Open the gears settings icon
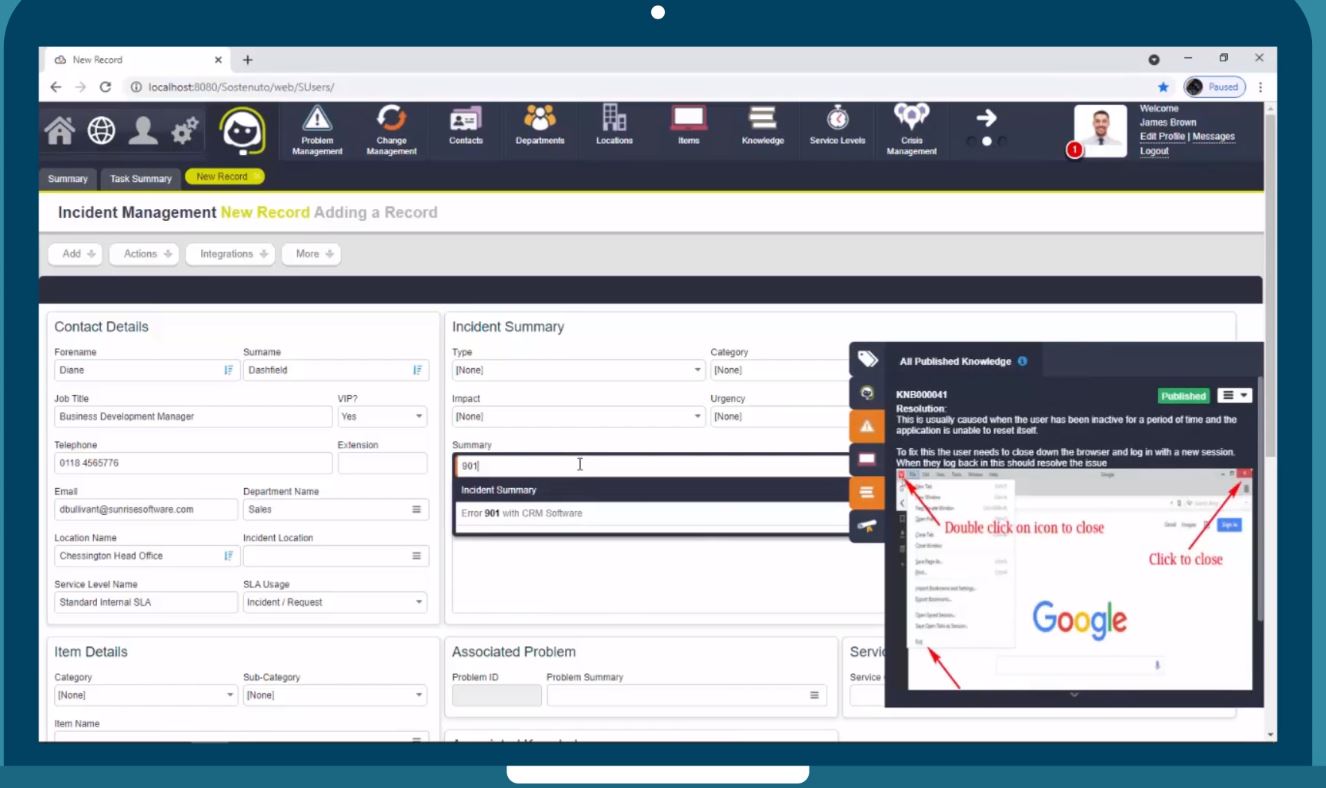The width and height of the screenshot is (1326, 788). click(187, 132)
